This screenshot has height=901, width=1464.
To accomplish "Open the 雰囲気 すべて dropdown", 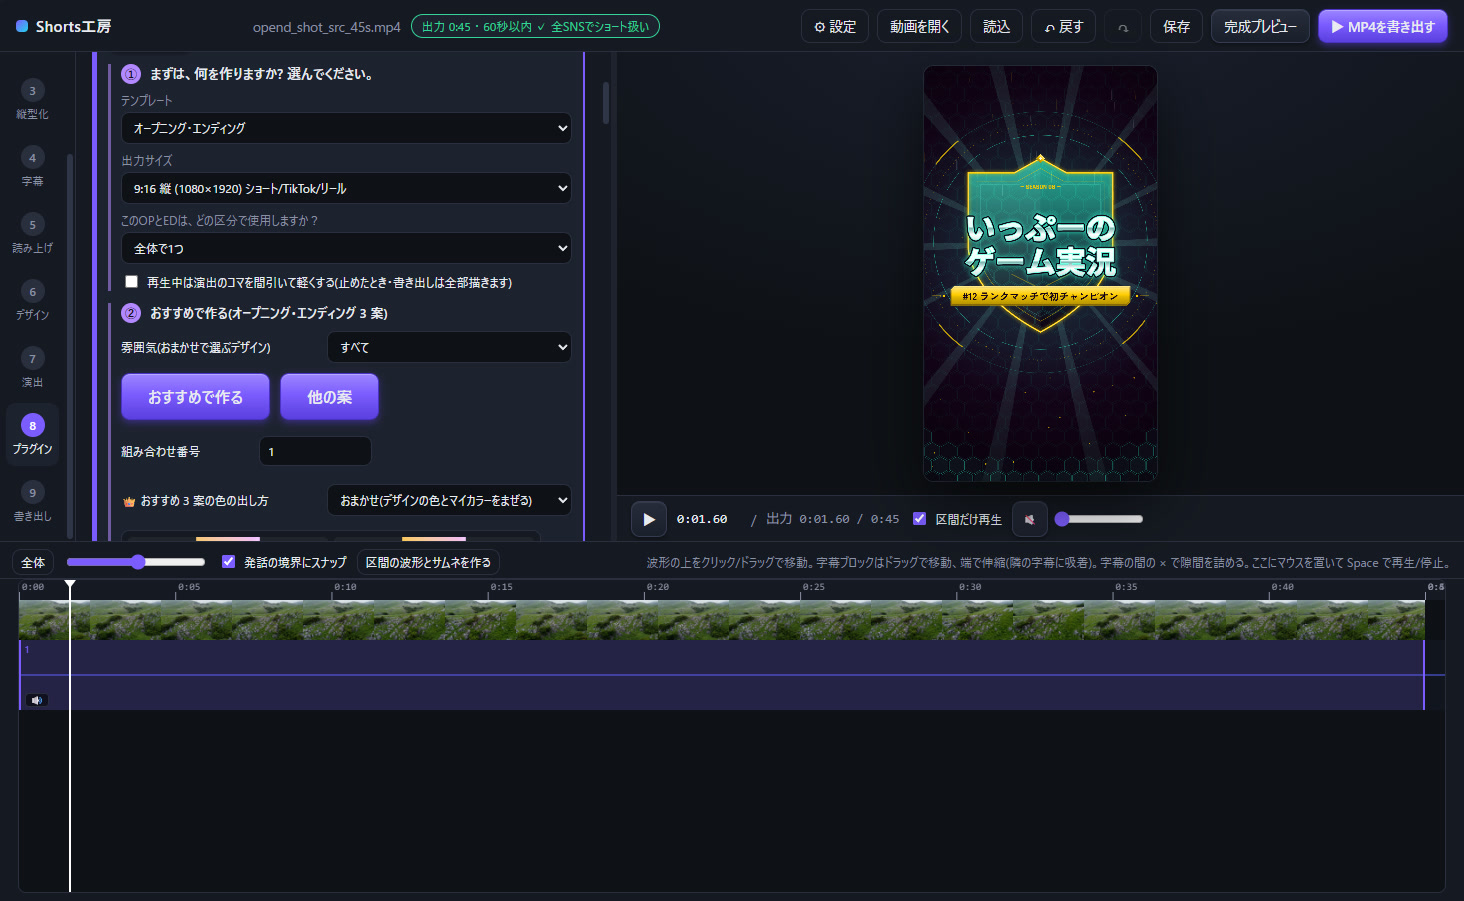I will [x=449, y=347].
